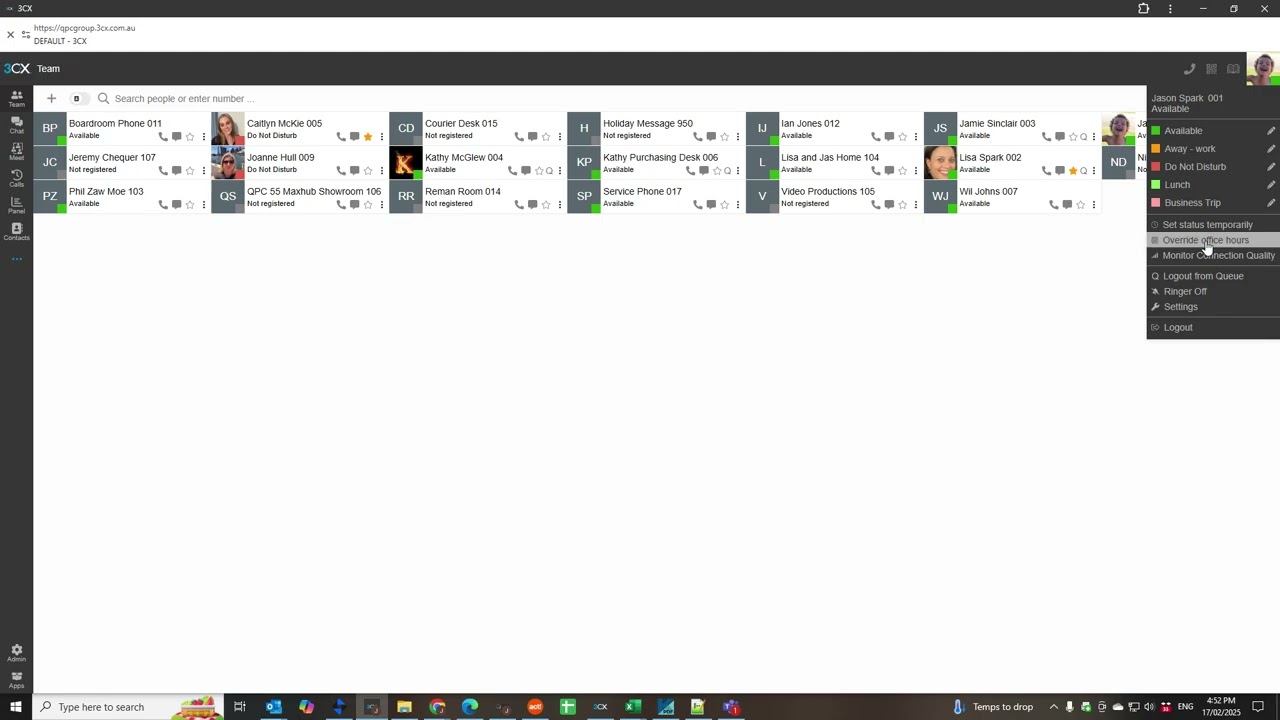Choose Logout from Queue in profile menu
The image size is (1280, 720).
click(x=1203, y=276)
